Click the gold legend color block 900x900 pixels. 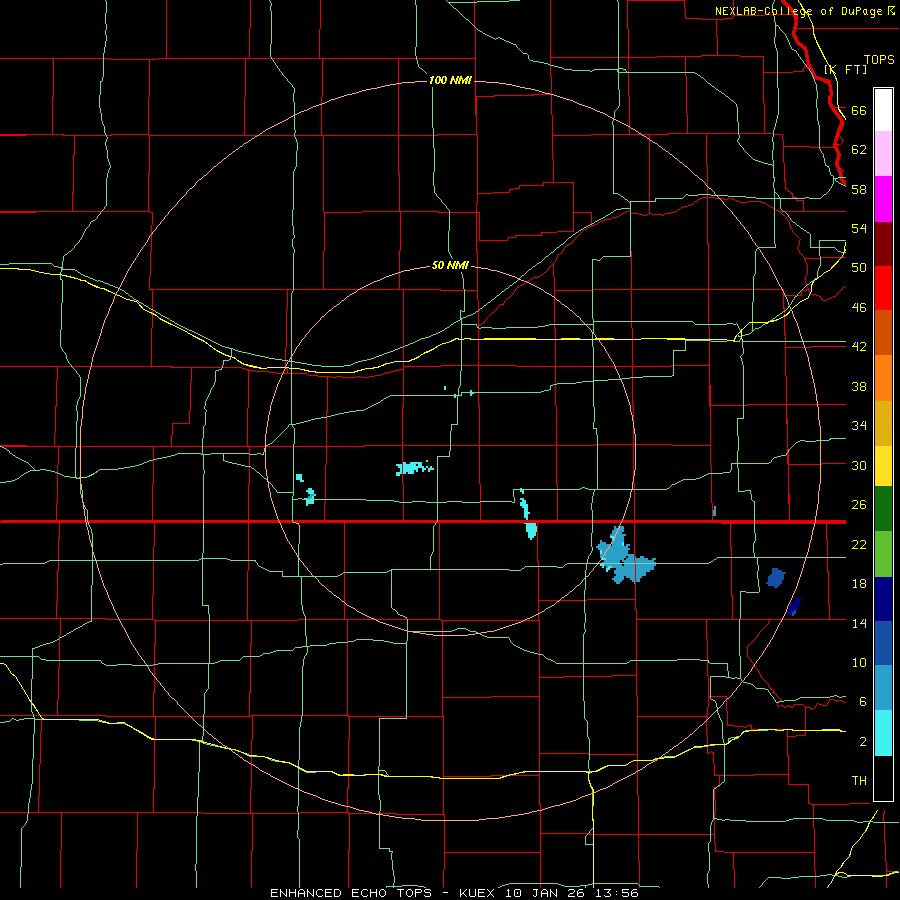coord(883,423)
